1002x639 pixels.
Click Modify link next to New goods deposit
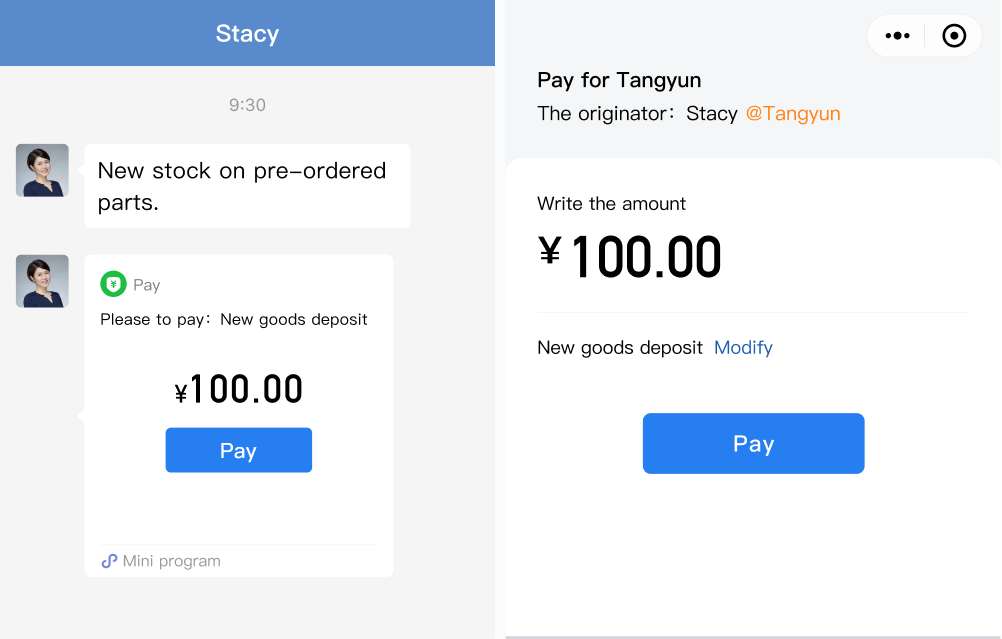(743, 348)
